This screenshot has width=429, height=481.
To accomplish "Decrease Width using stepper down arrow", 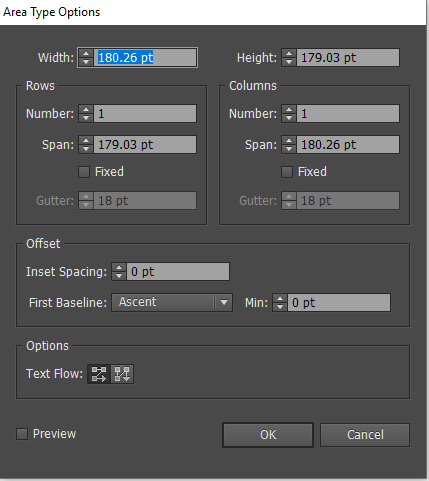I will [86, 62].
